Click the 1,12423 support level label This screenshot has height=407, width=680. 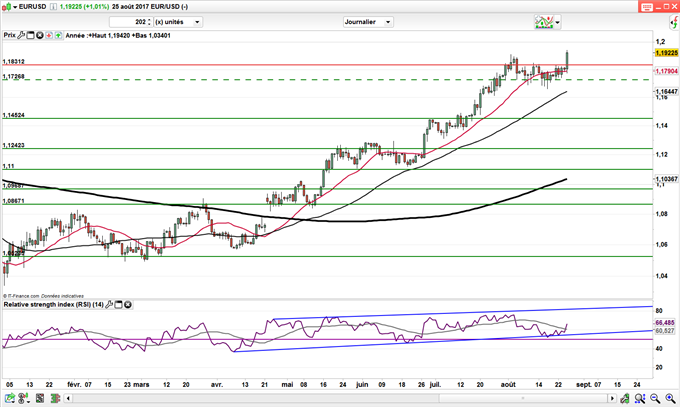13,145
